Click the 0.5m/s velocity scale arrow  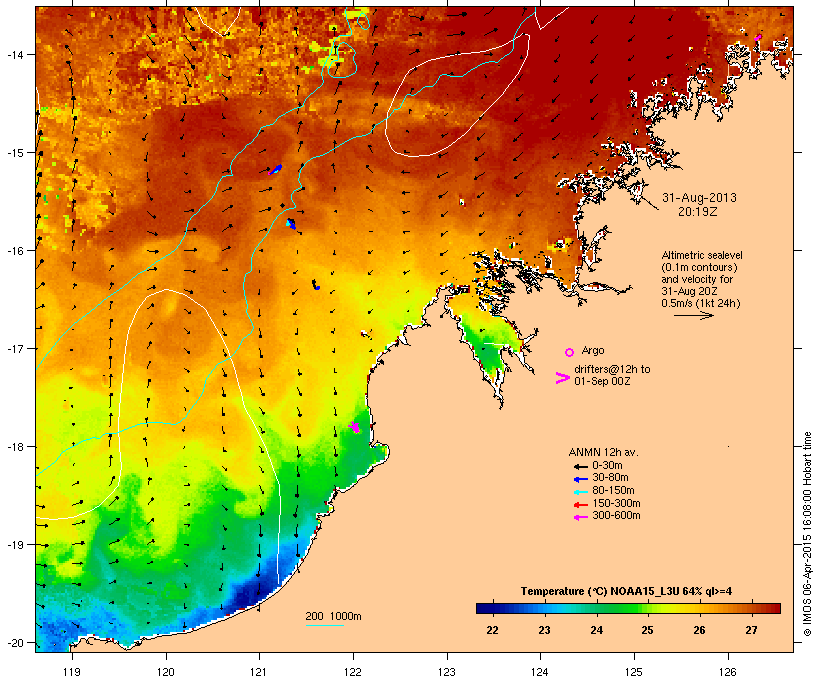coord(694,315)
